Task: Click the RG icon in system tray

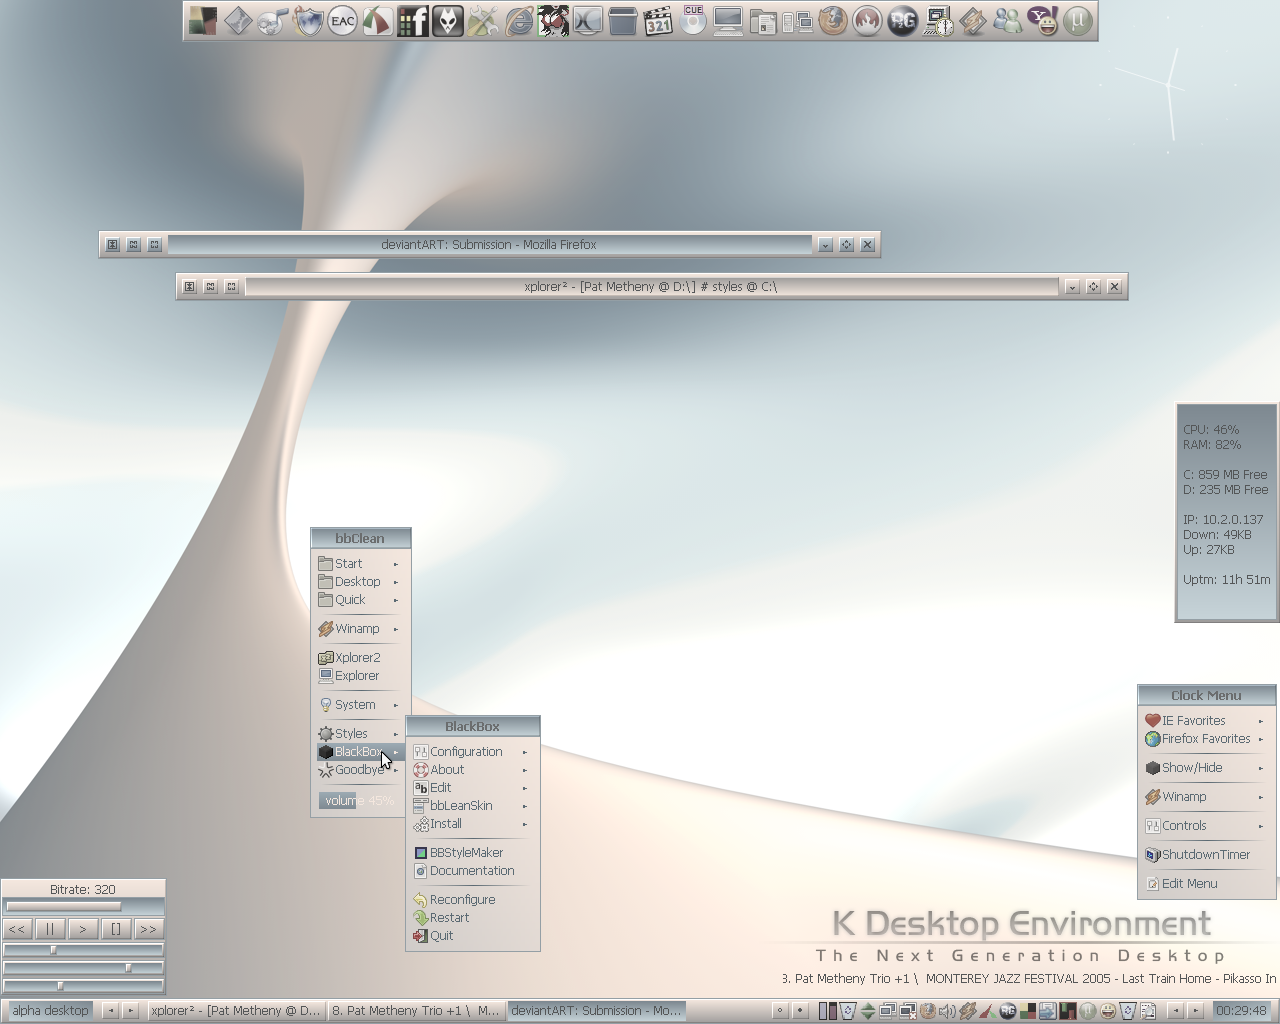Action: pos(1007,1011)
